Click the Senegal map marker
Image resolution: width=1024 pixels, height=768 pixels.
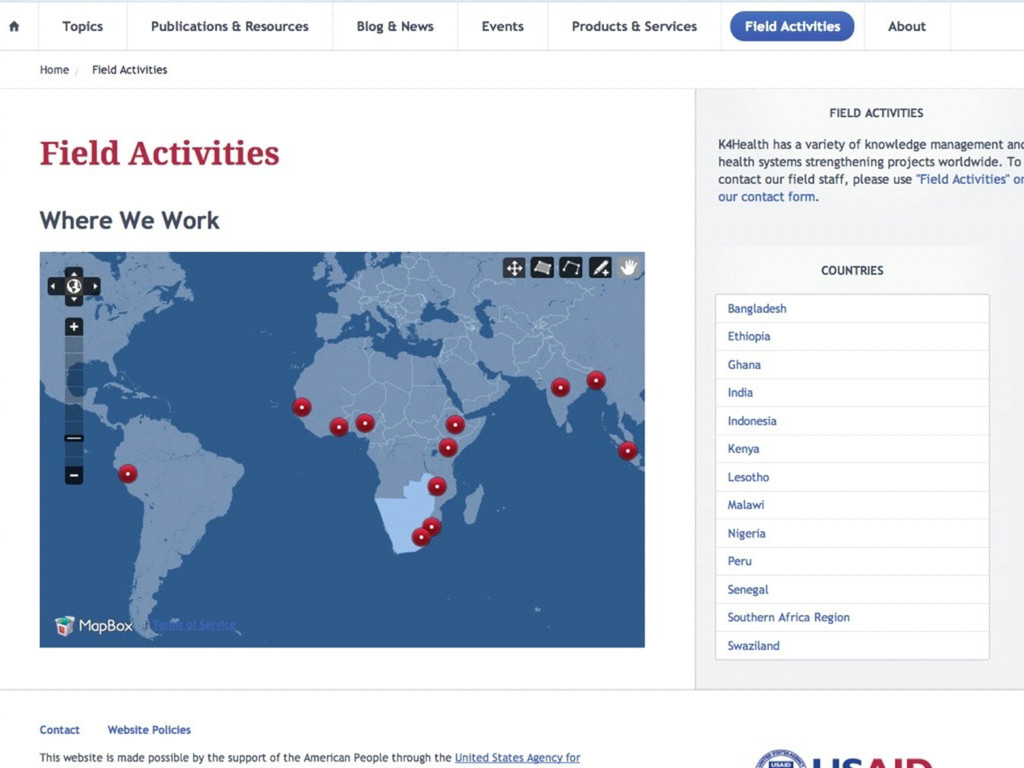coord(302,407)
